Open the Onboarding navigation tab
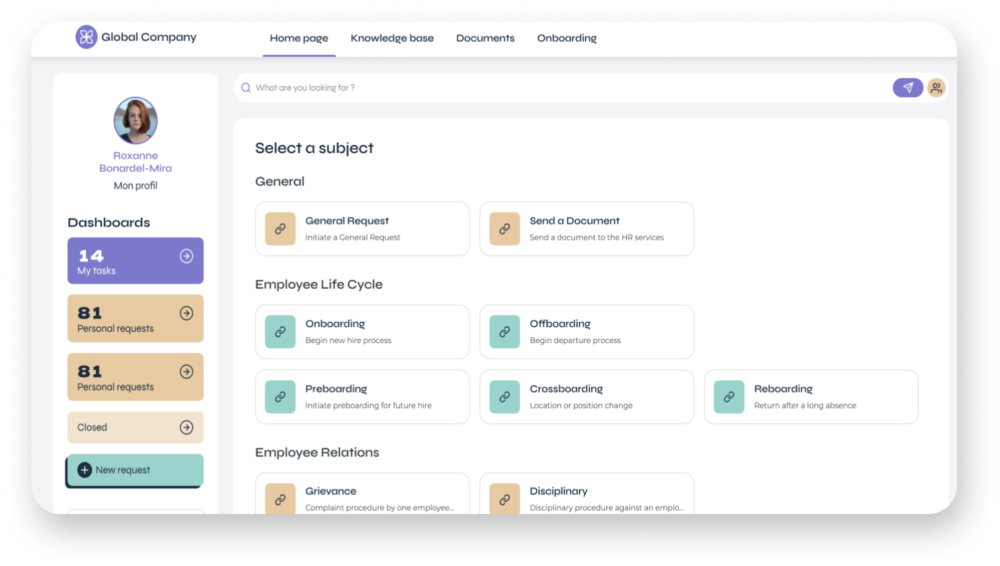The height and width of the screenshot is (566, 1000). (567, 38)
